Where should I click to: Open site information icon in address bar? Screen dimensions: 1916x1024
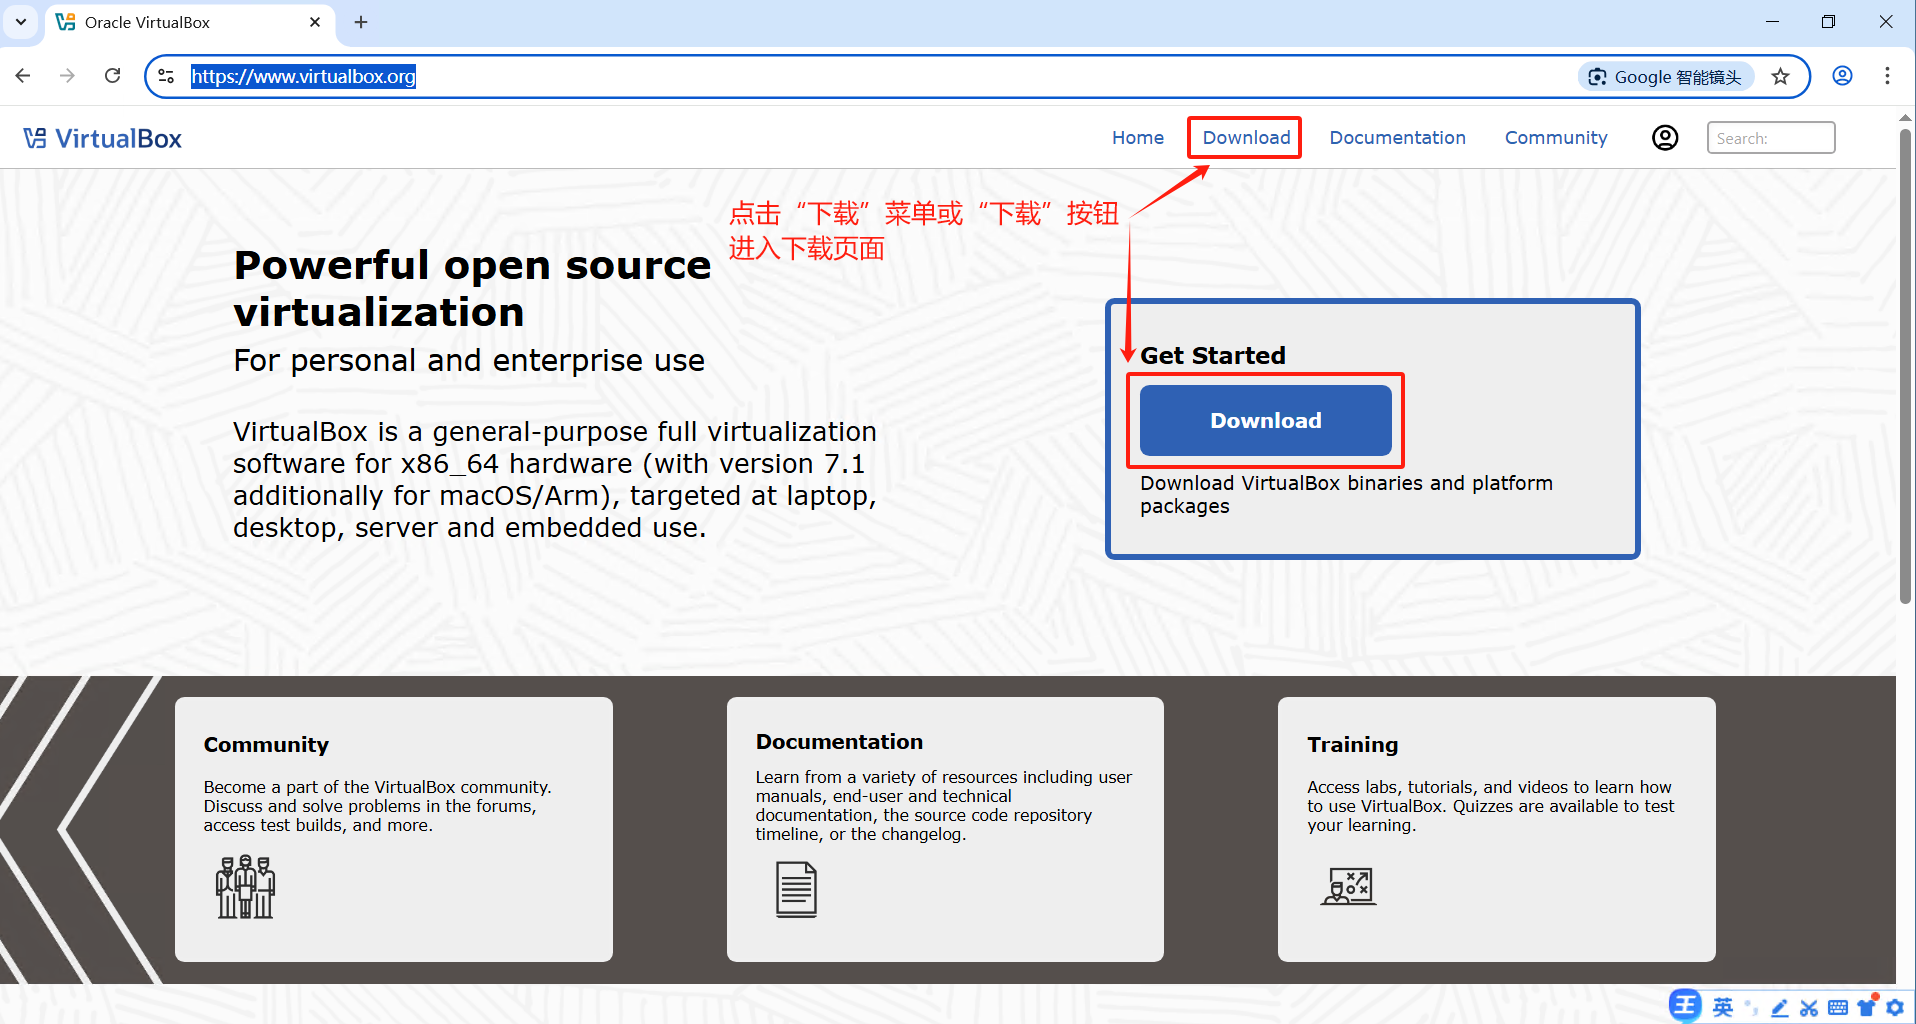pyautogui.click(x=166, y=76)
